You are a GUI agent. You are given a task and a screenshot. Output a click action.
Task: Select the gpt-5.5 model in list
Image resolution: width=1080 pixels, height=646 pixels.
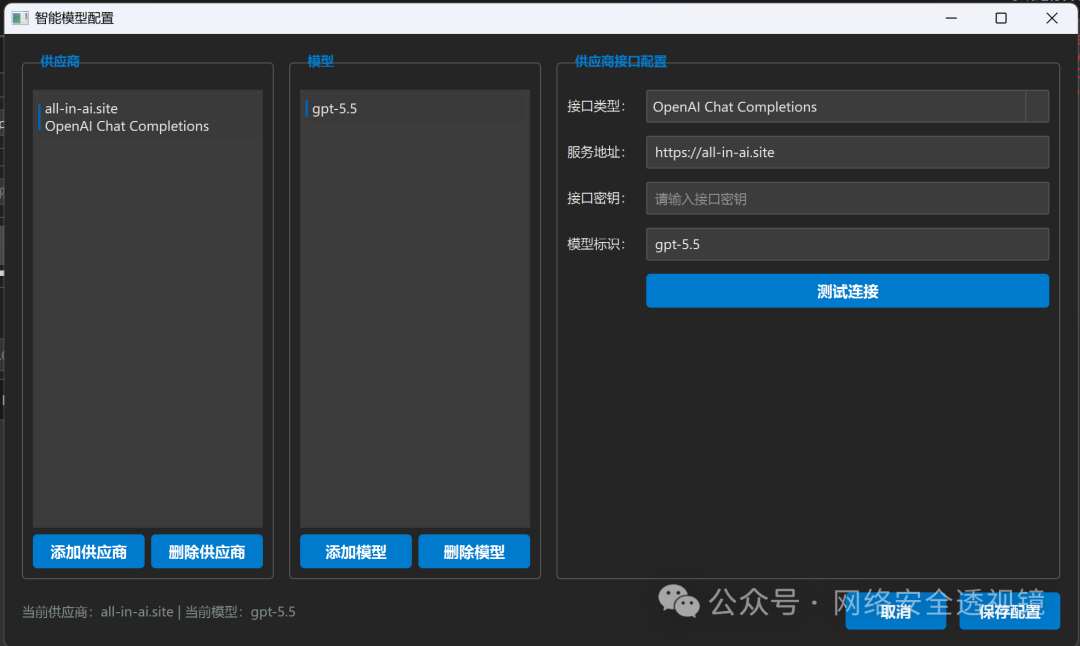coord(415,108)
